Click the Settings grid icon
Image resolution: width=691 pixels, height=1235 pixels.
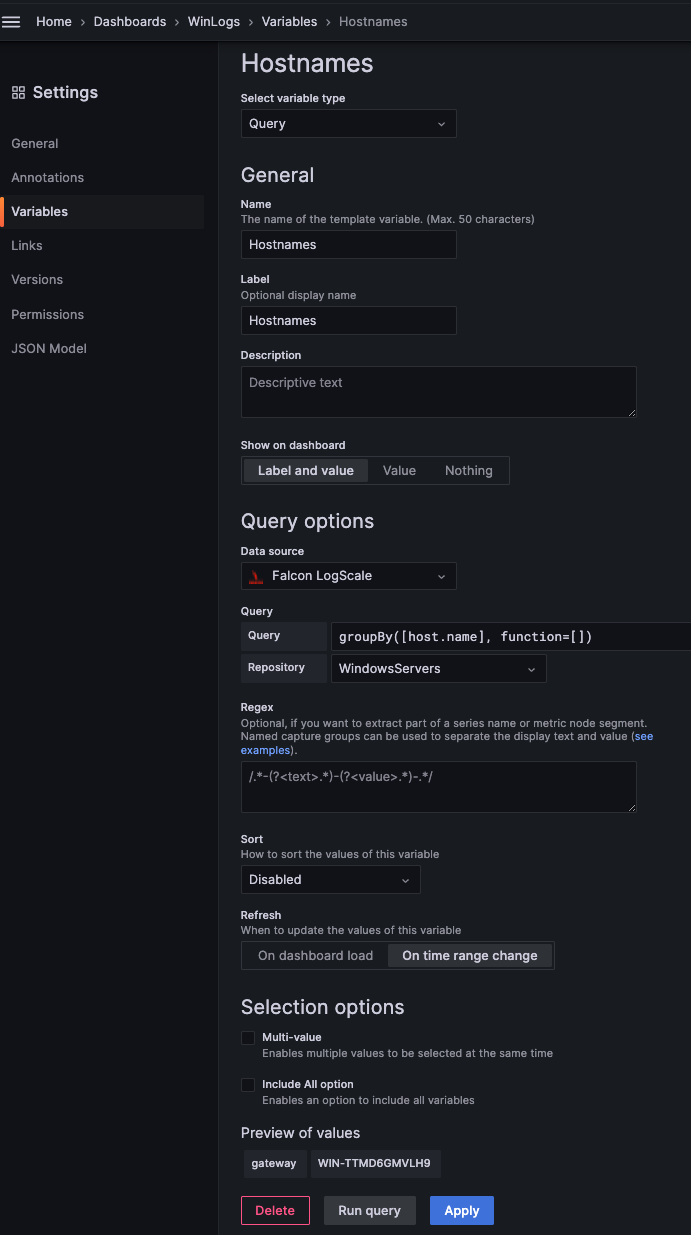click(x=18, y=93)
